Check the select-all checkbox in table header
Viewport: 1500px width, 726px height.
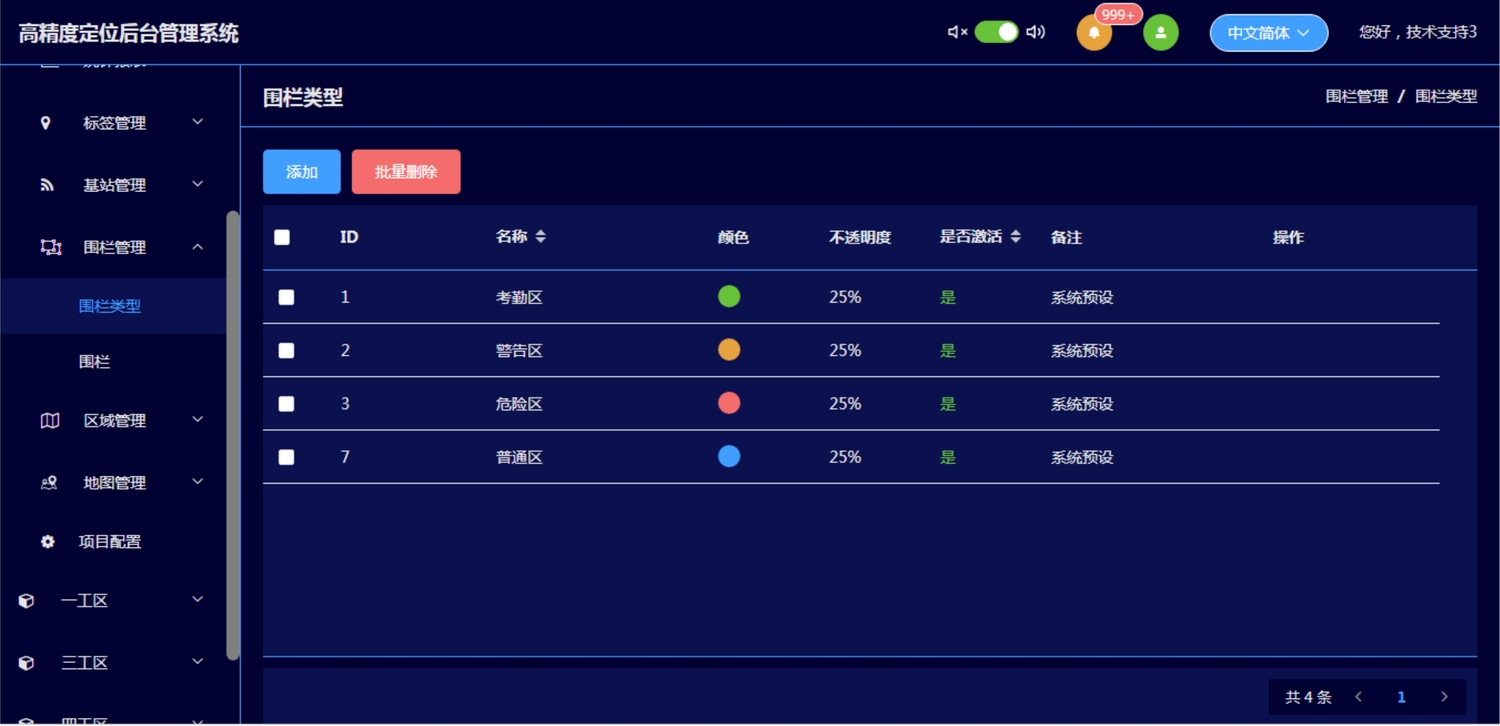(x=282, y=237)
